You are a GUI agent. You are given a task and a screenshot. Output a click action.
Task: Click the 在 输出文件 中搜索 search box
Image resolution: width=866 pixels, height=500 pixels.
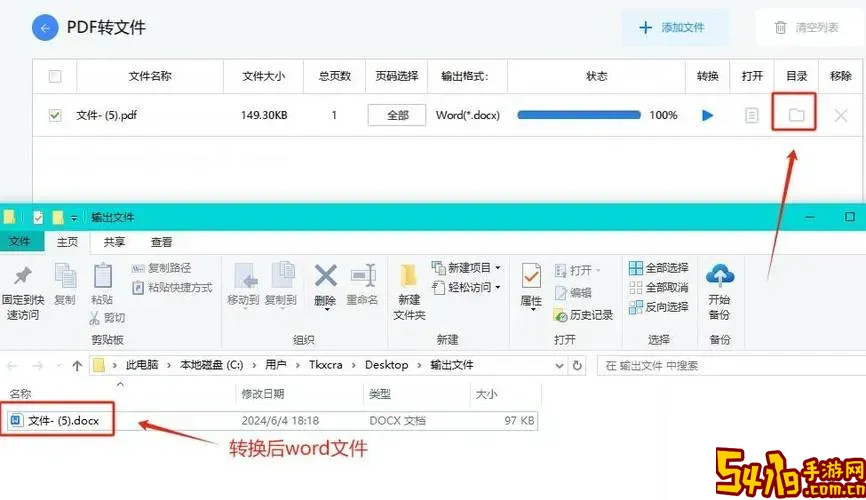point(732,365)
